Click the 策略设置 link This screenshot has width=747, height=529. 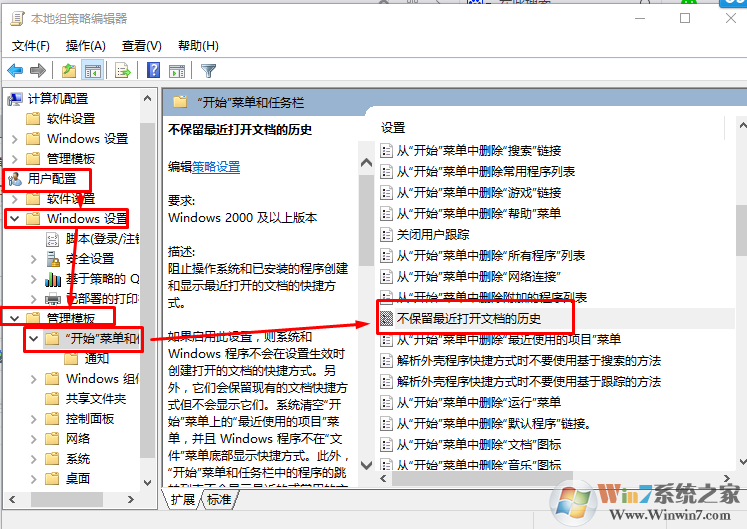(216, 167)
